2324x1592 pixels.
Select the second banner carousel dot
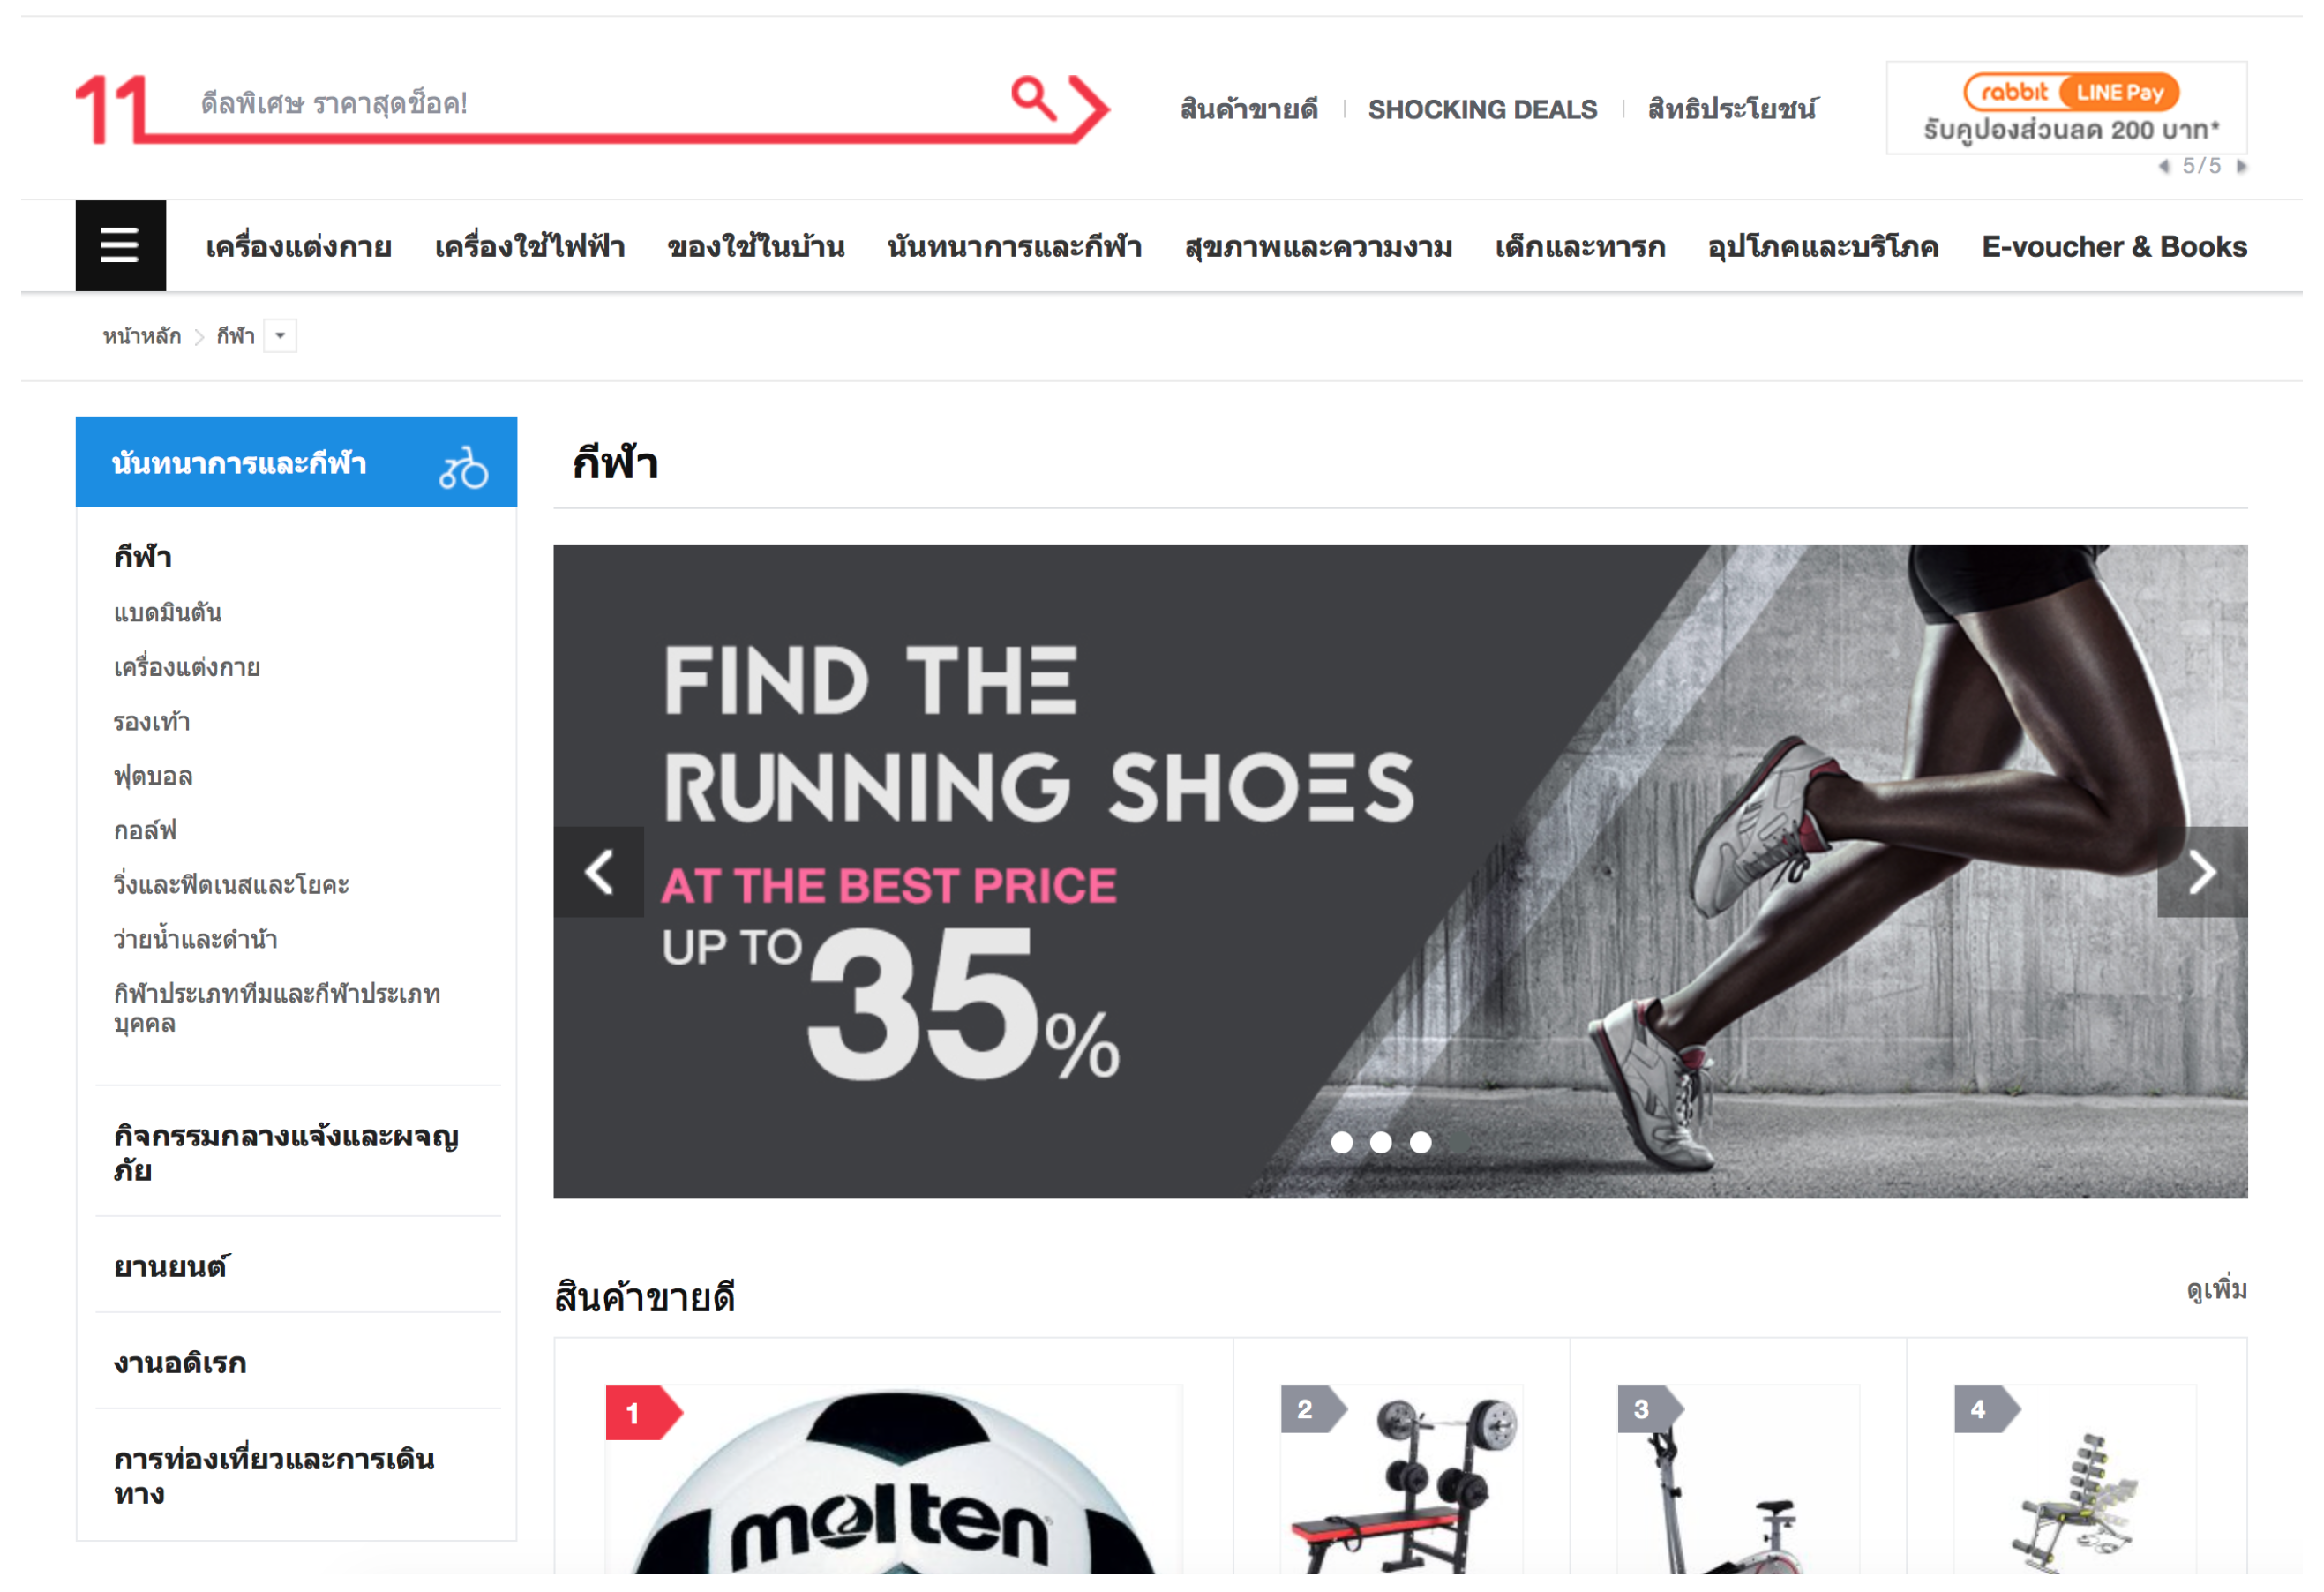tap(1381, 1142)
